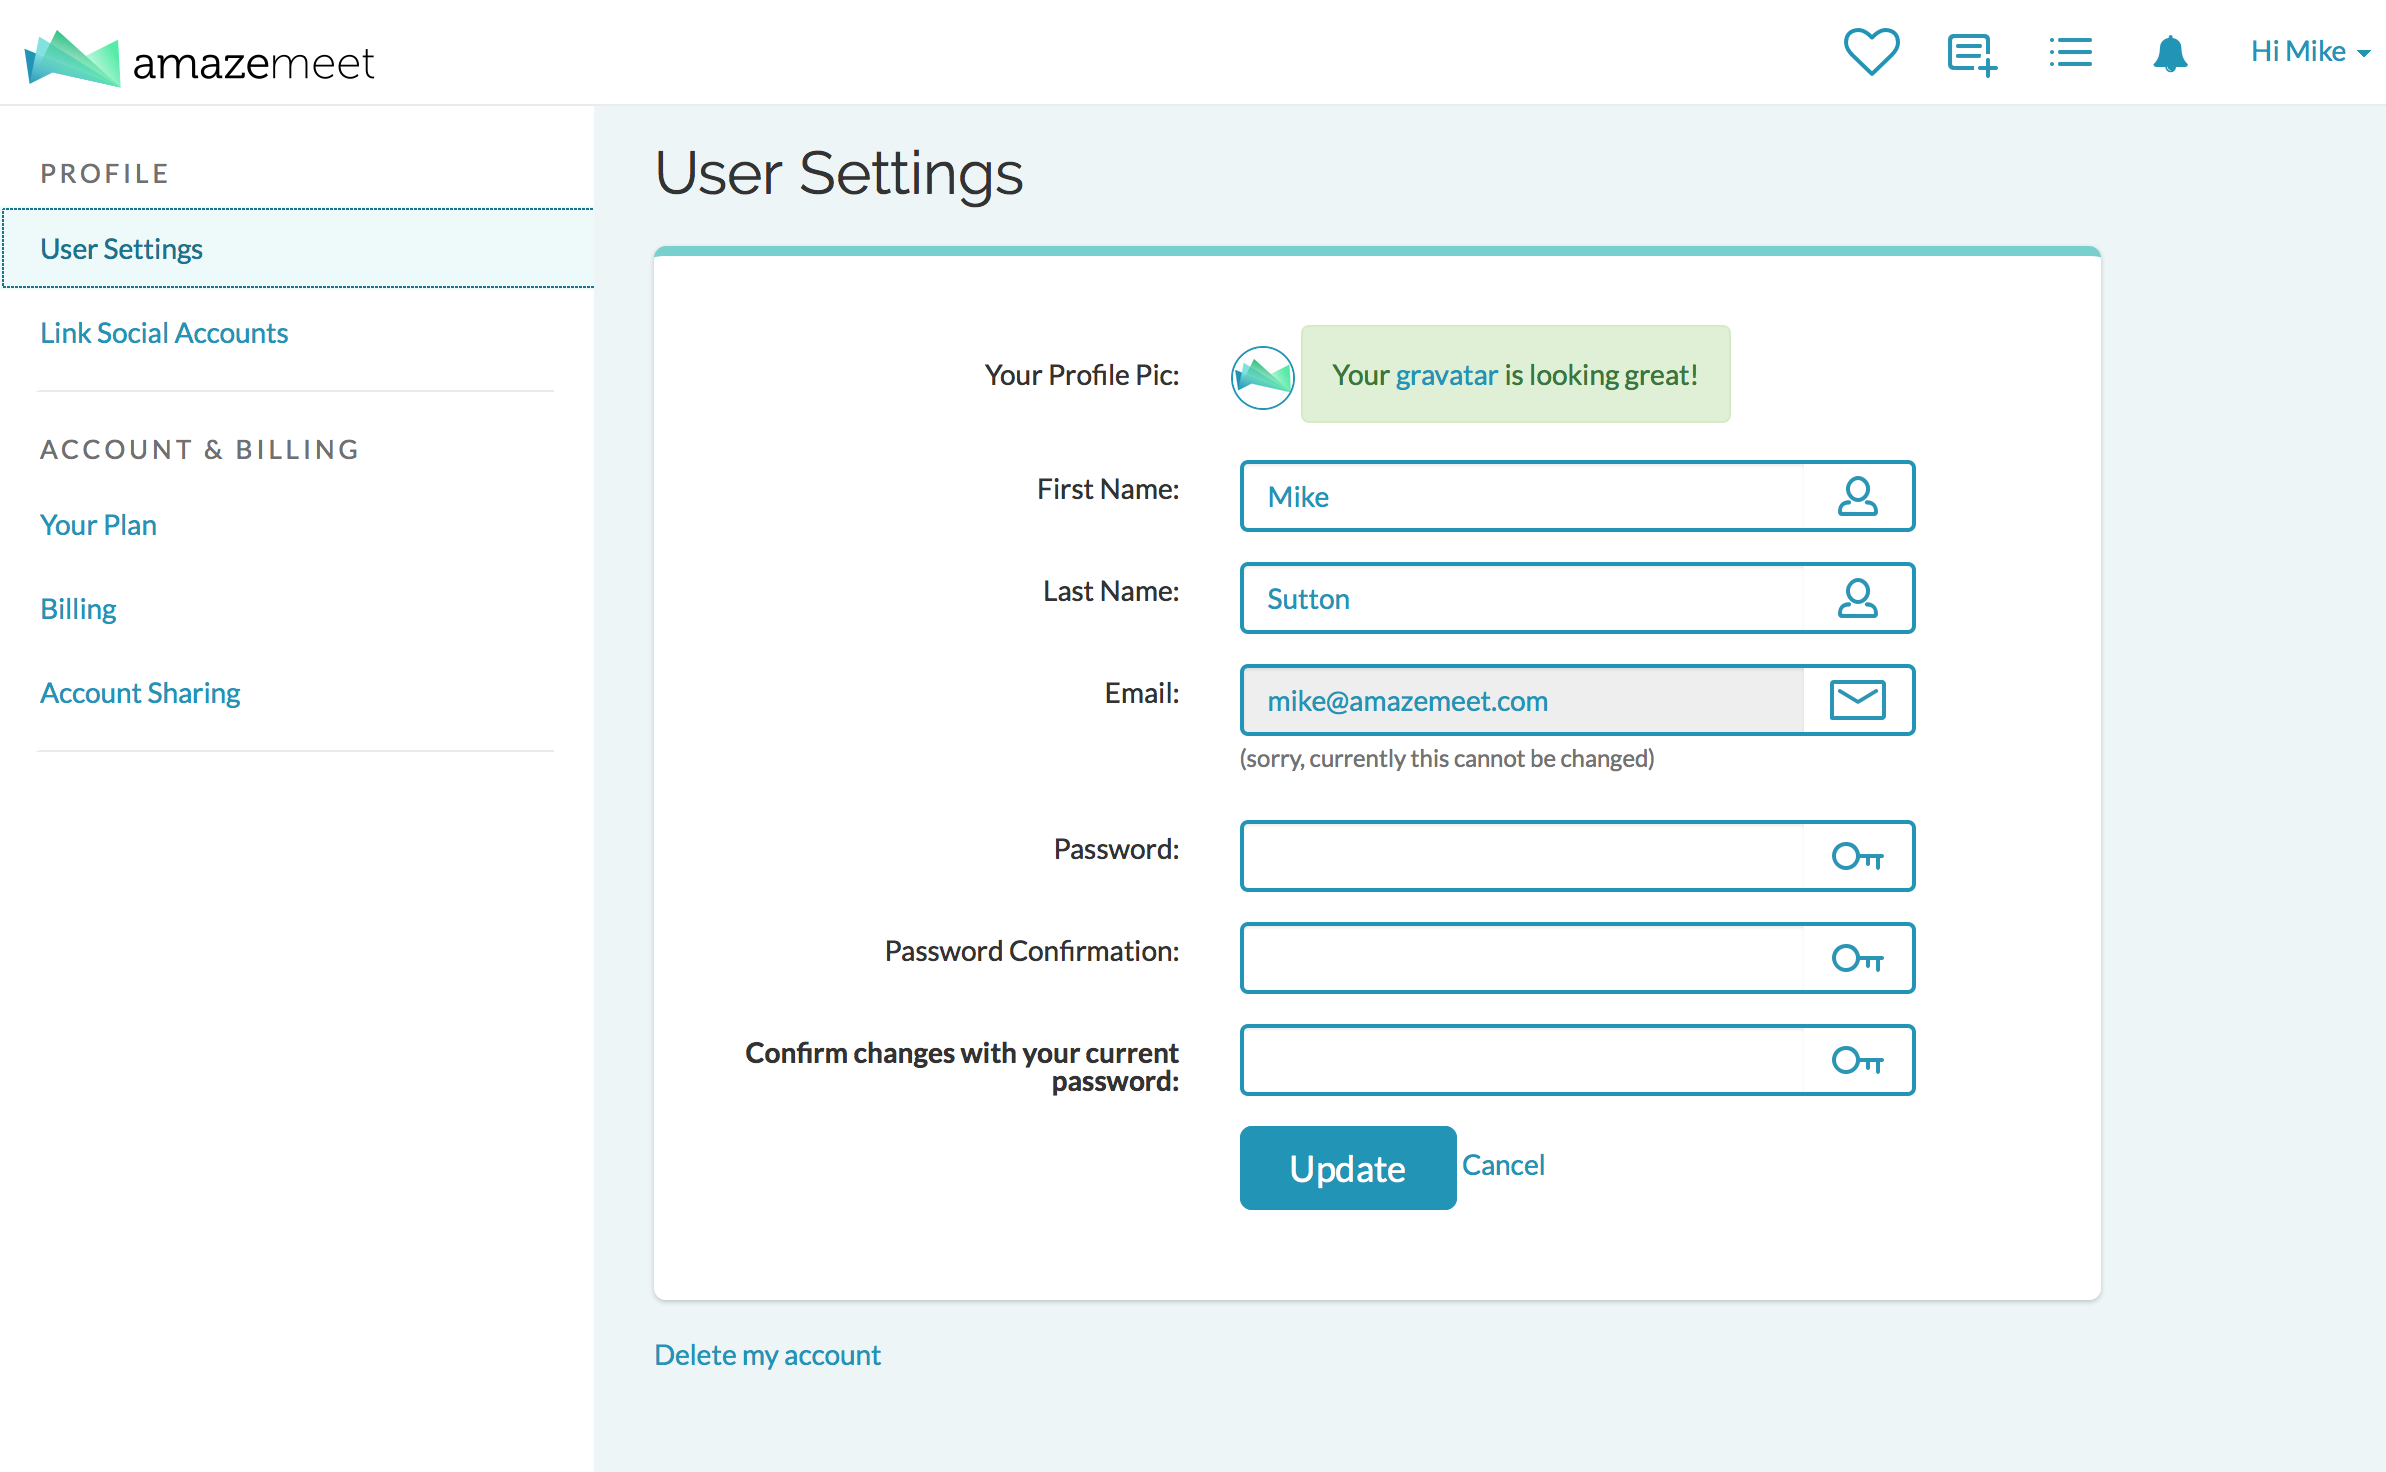Click the key icon in Password Confirmation field
The height and width of the screenshot is (1472, 2386).
(1857, 958)
